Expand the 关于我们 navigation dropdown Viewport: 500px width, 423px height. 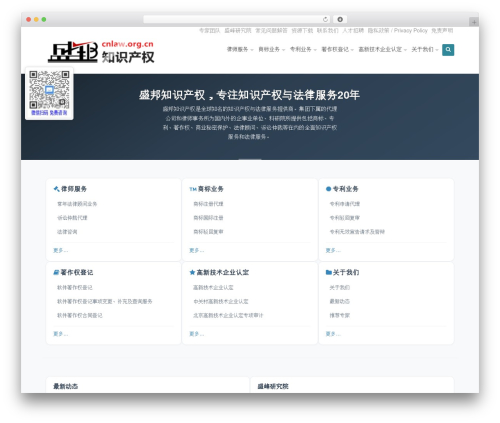click(425, 49)
